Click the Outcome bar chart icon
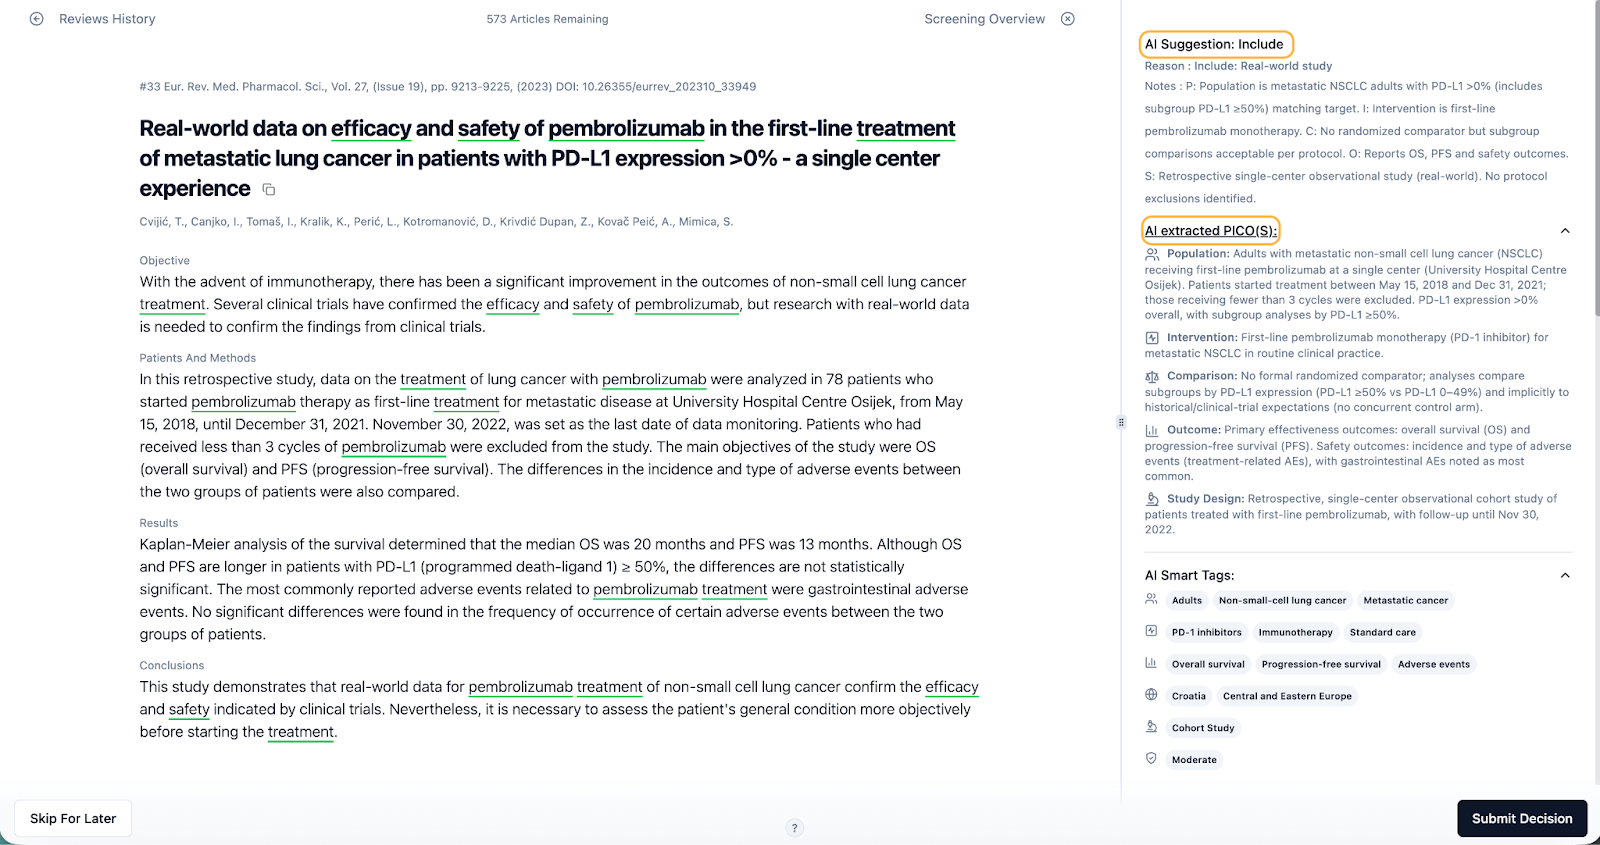1600x845 pixels. point(1152,430)
